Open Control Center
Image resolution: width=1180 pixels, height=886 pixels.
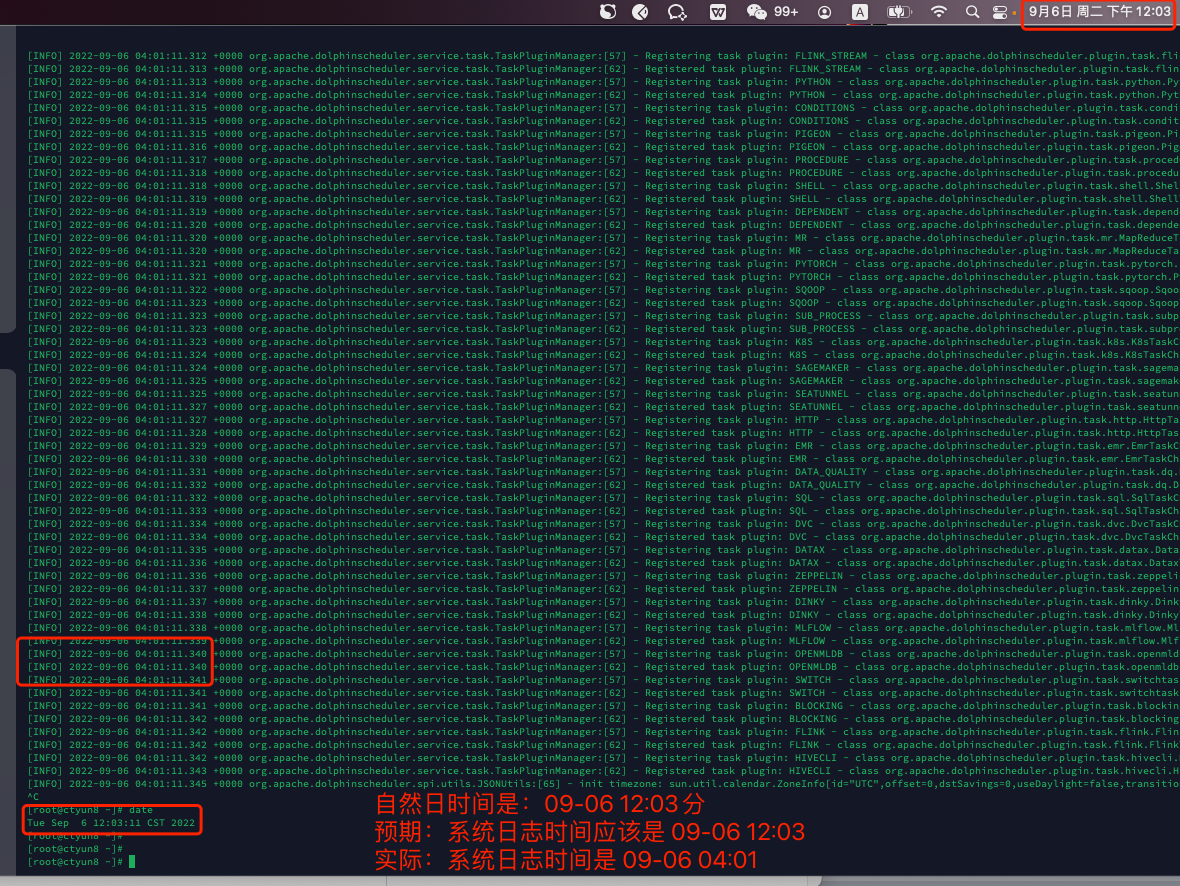(x=1000, y=12)
